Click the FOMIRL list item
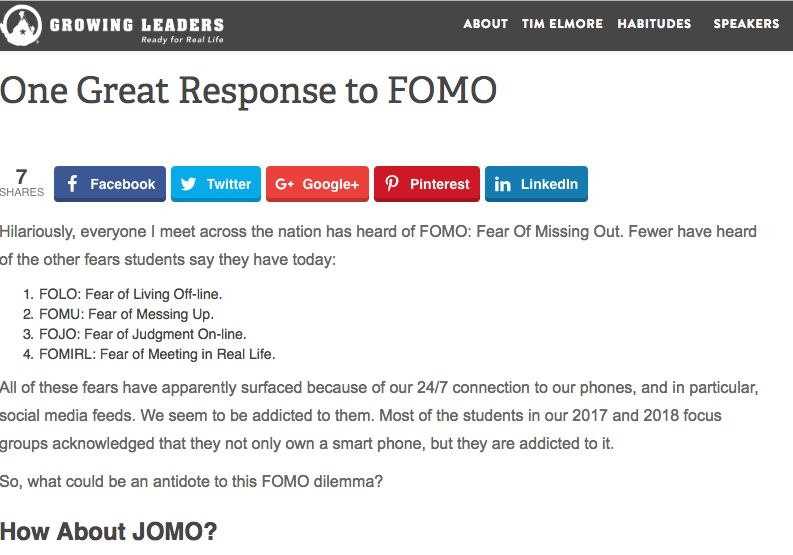The image size is (793, 555). (156, 354)
